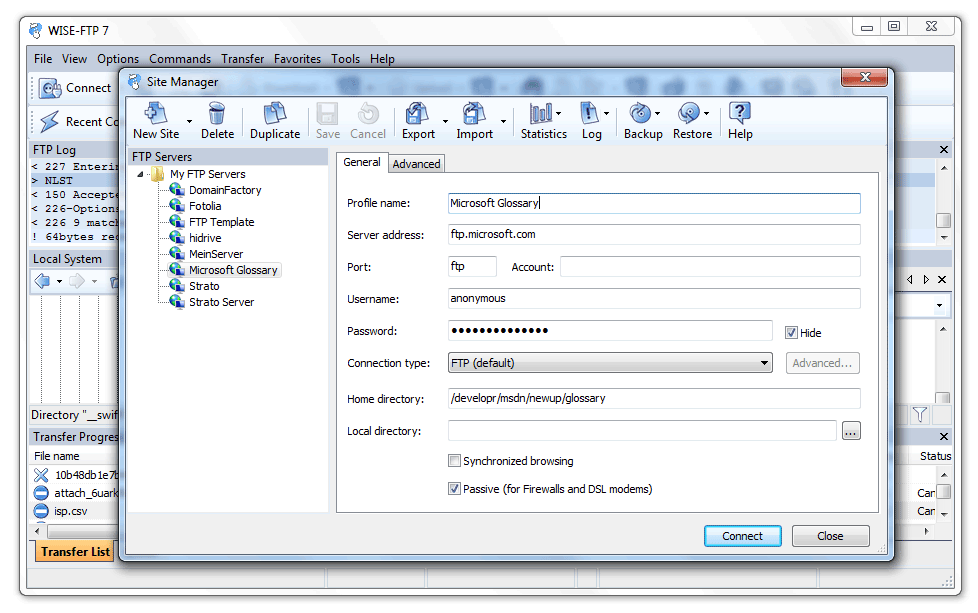Select Strato Server in the tree

tap(221, 302)
